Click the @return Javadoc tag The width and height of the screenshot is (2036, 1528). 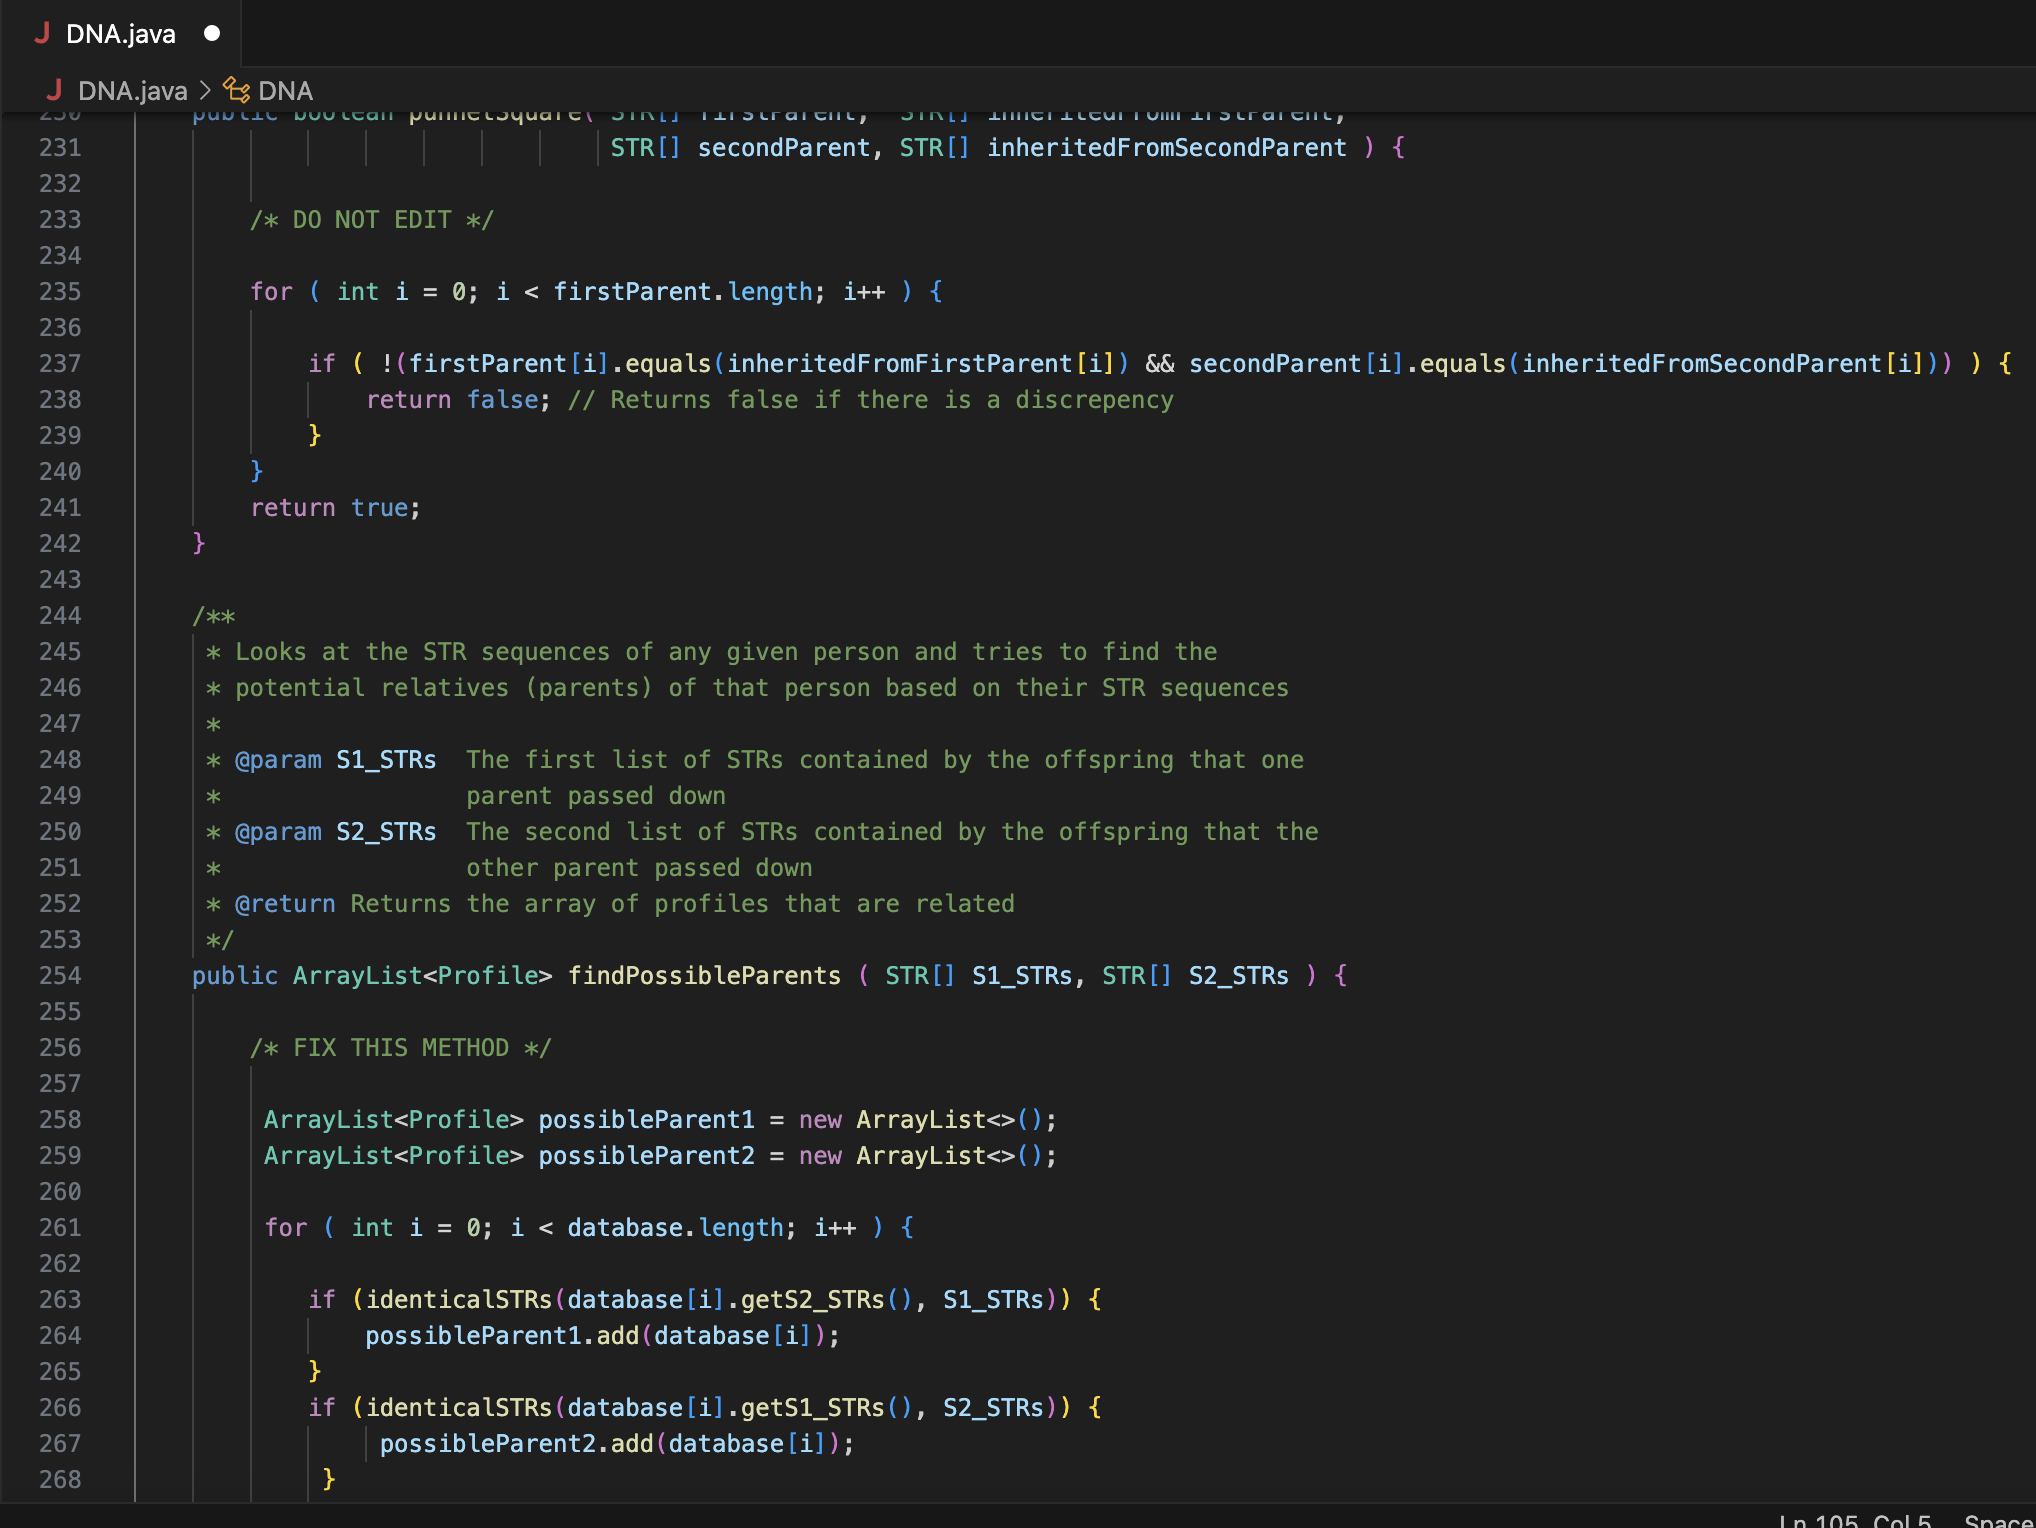(285, 903)
